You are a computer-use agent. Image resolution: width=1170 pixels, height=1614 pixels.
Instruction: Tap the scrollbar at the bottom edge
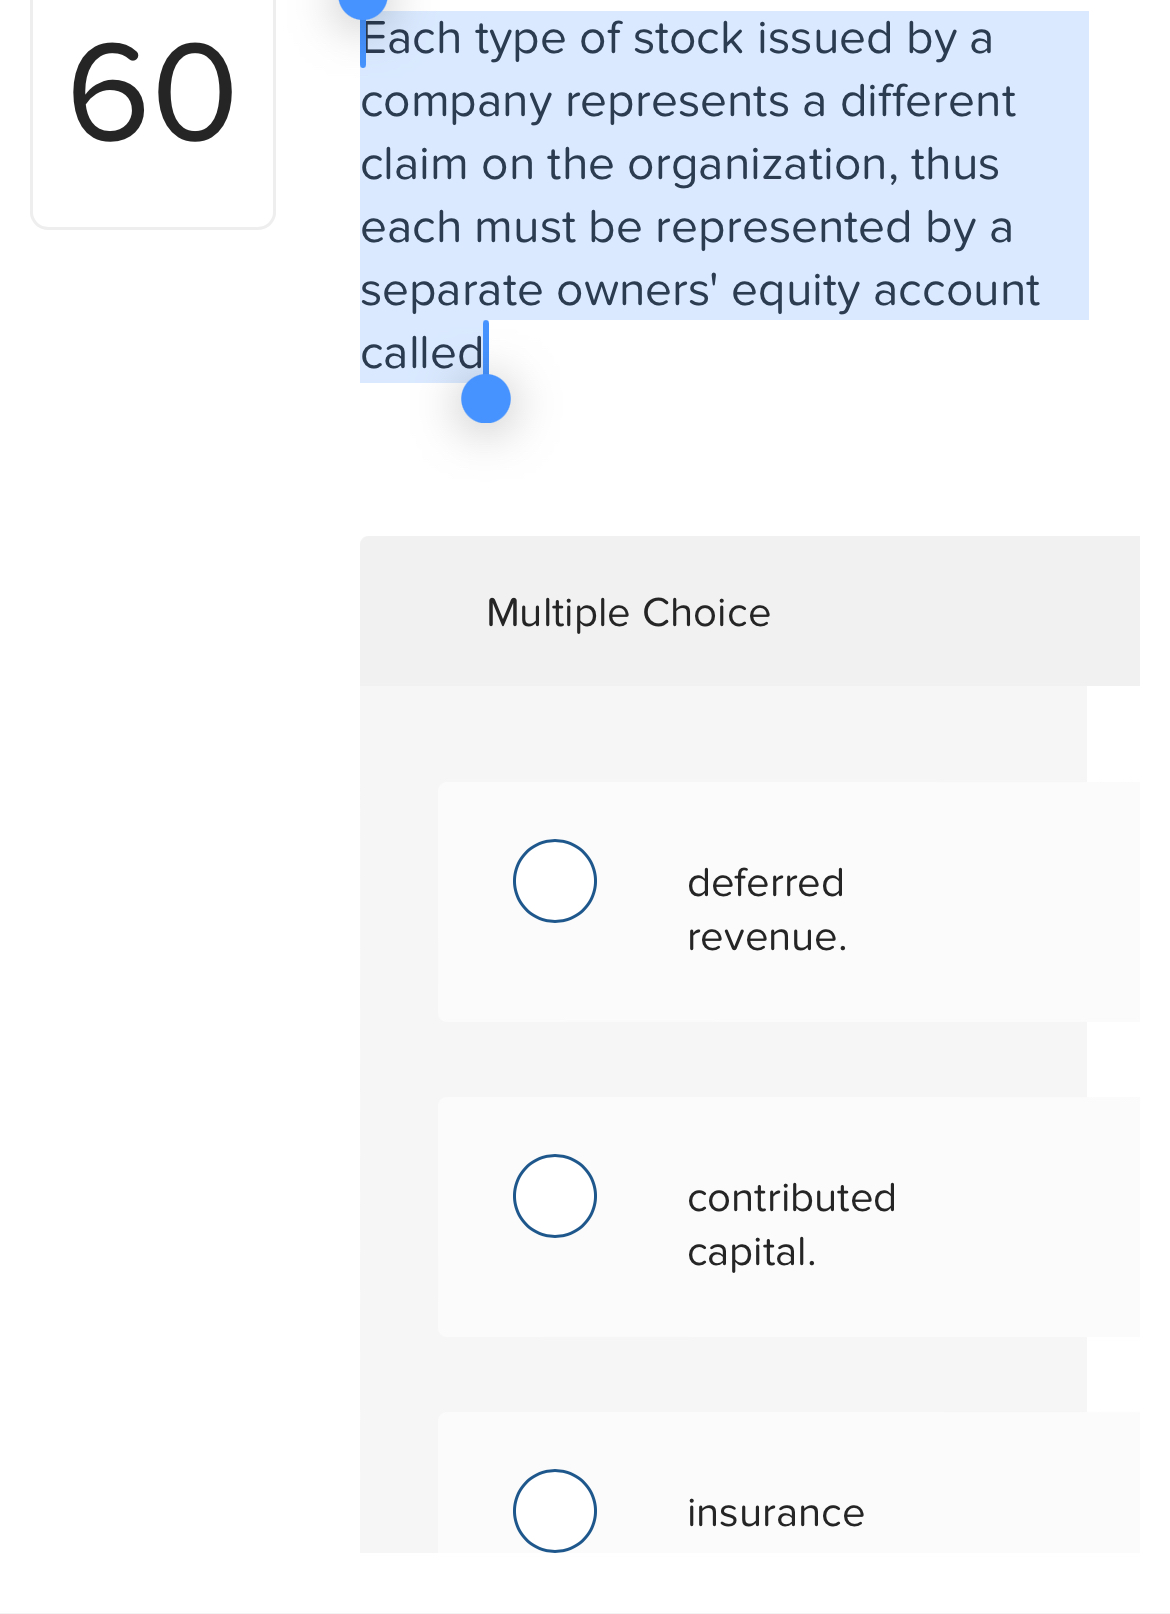[x=585, y=1605]
